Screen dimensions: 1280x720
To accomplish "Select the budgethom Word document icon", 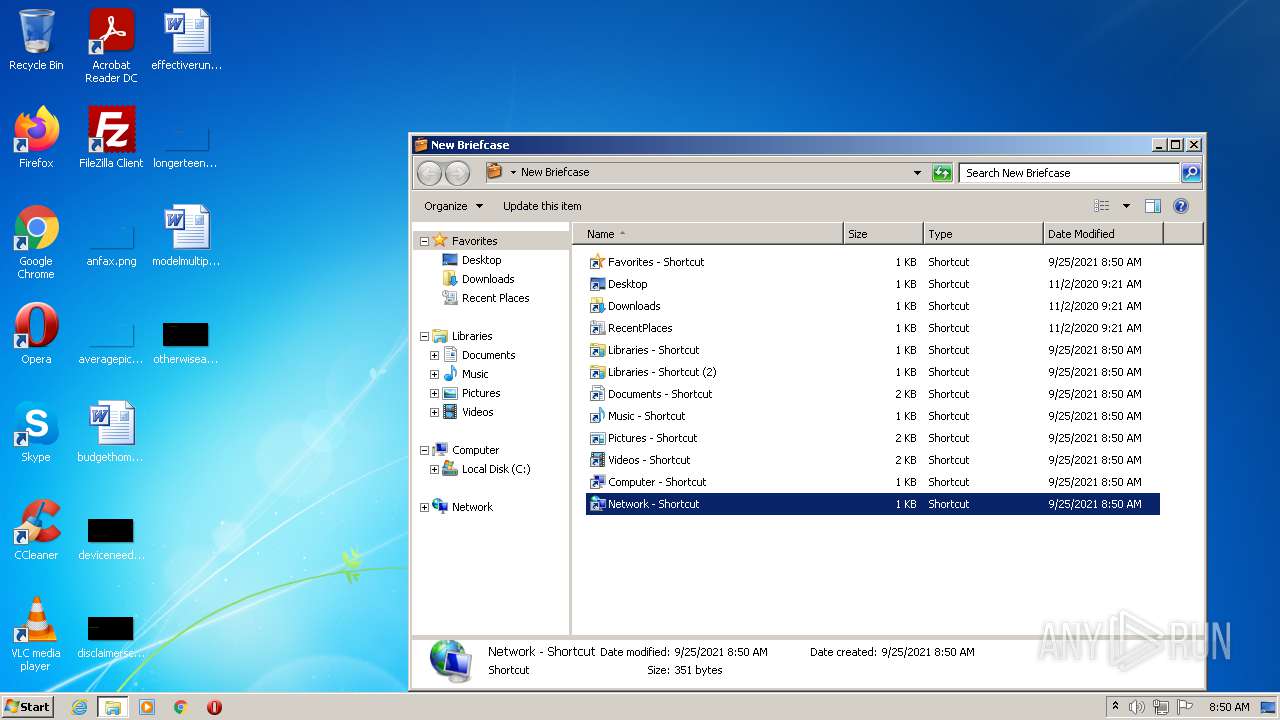I will click(110, 432).
